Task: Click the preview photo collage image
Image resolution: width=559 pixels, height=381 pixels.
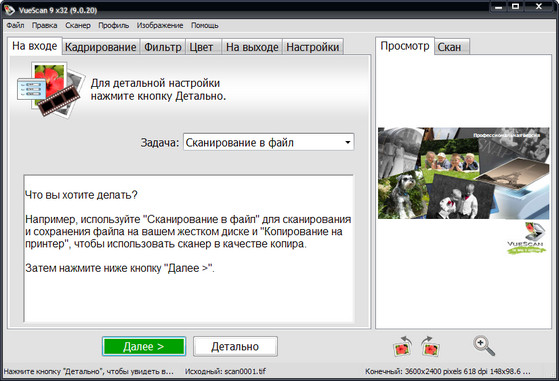Action: tap(463, 173)
